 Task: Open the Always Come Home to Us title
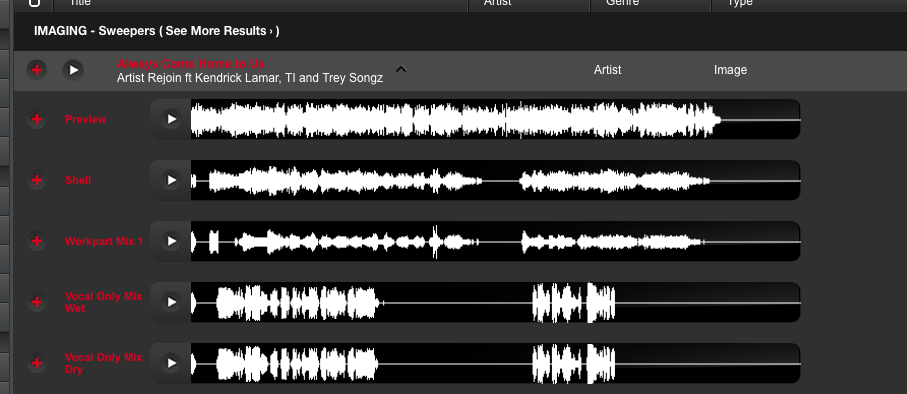click(x=191, y=64)
